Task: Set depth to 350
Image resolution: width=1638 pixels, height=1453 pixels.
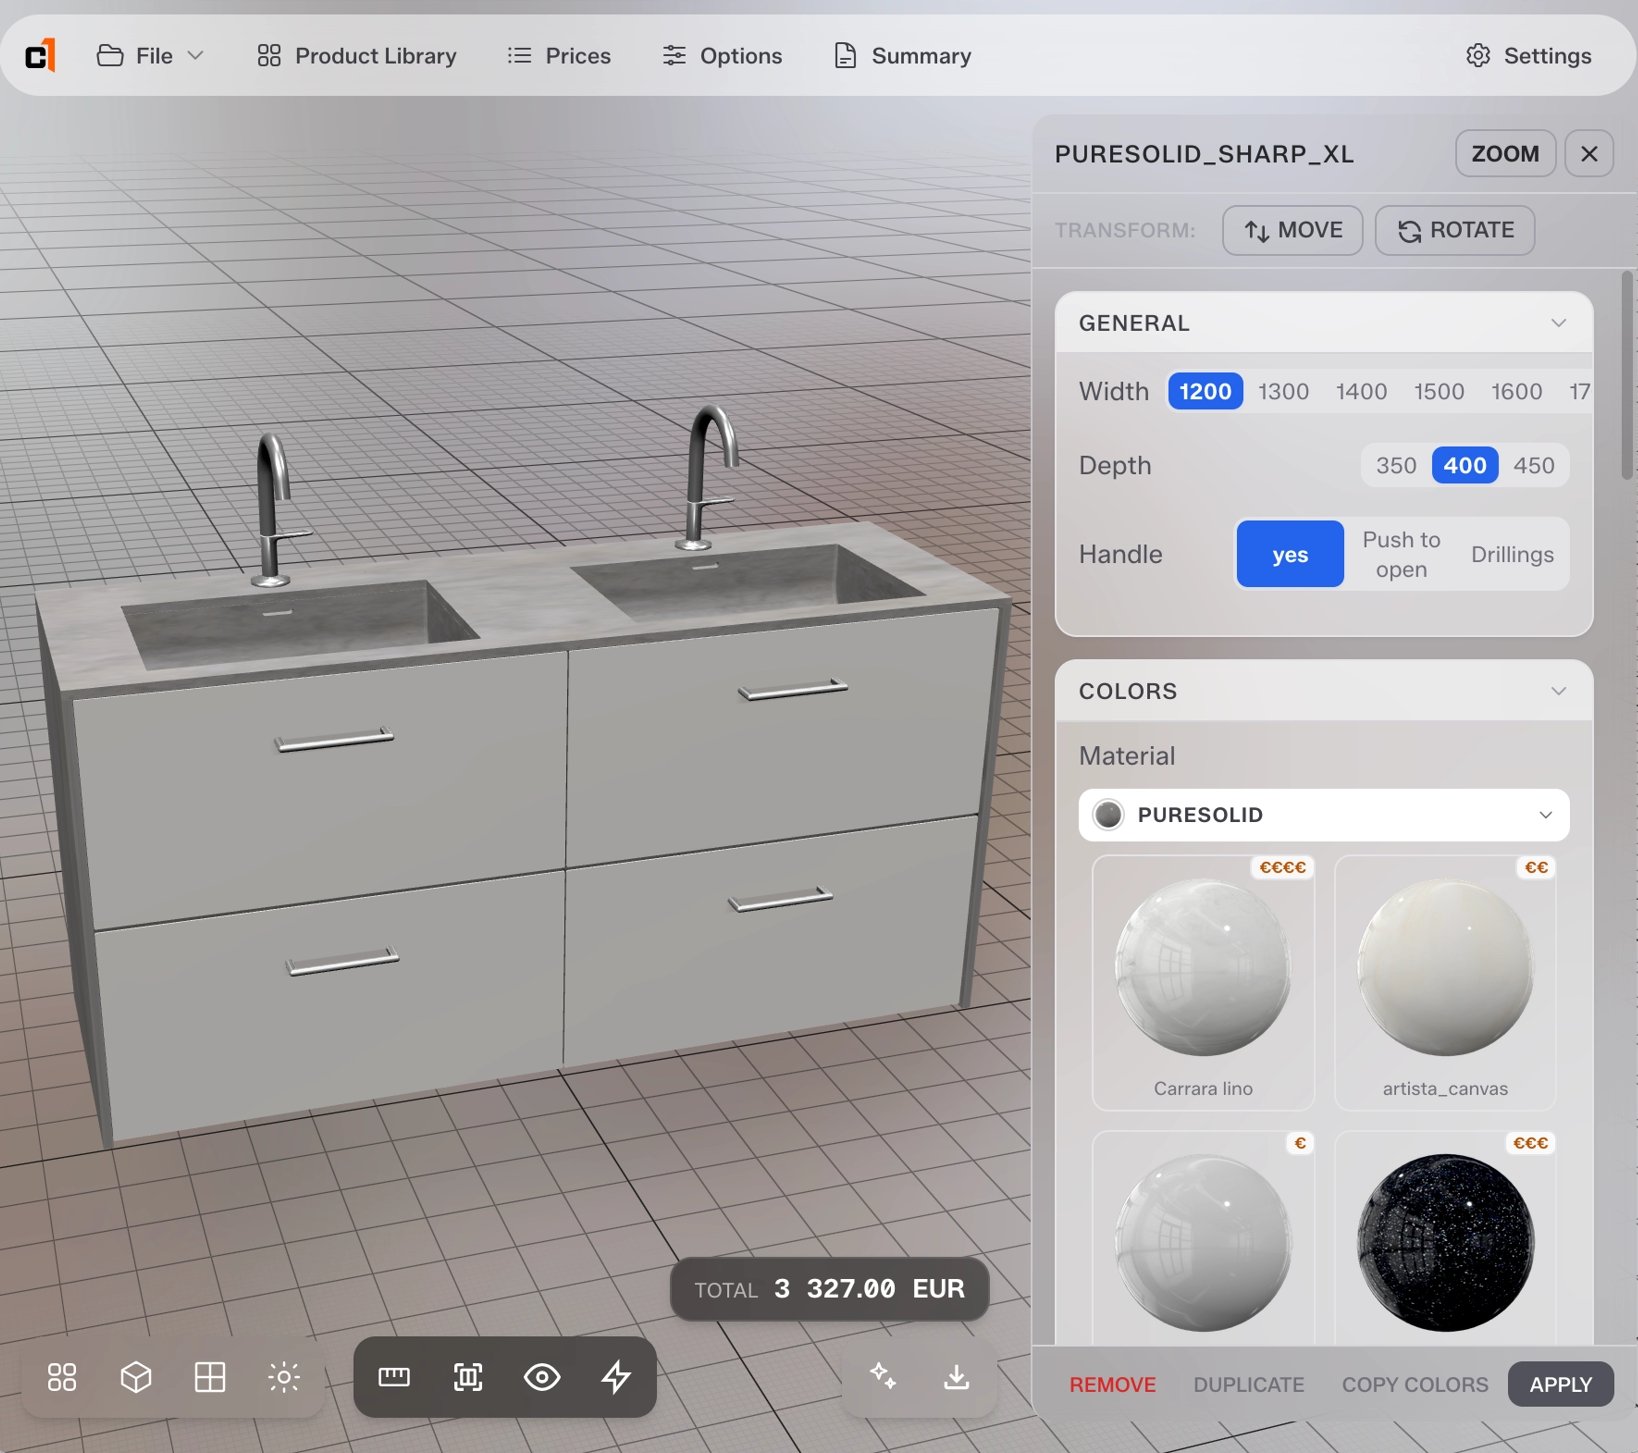Action: tap(1396, 465)
